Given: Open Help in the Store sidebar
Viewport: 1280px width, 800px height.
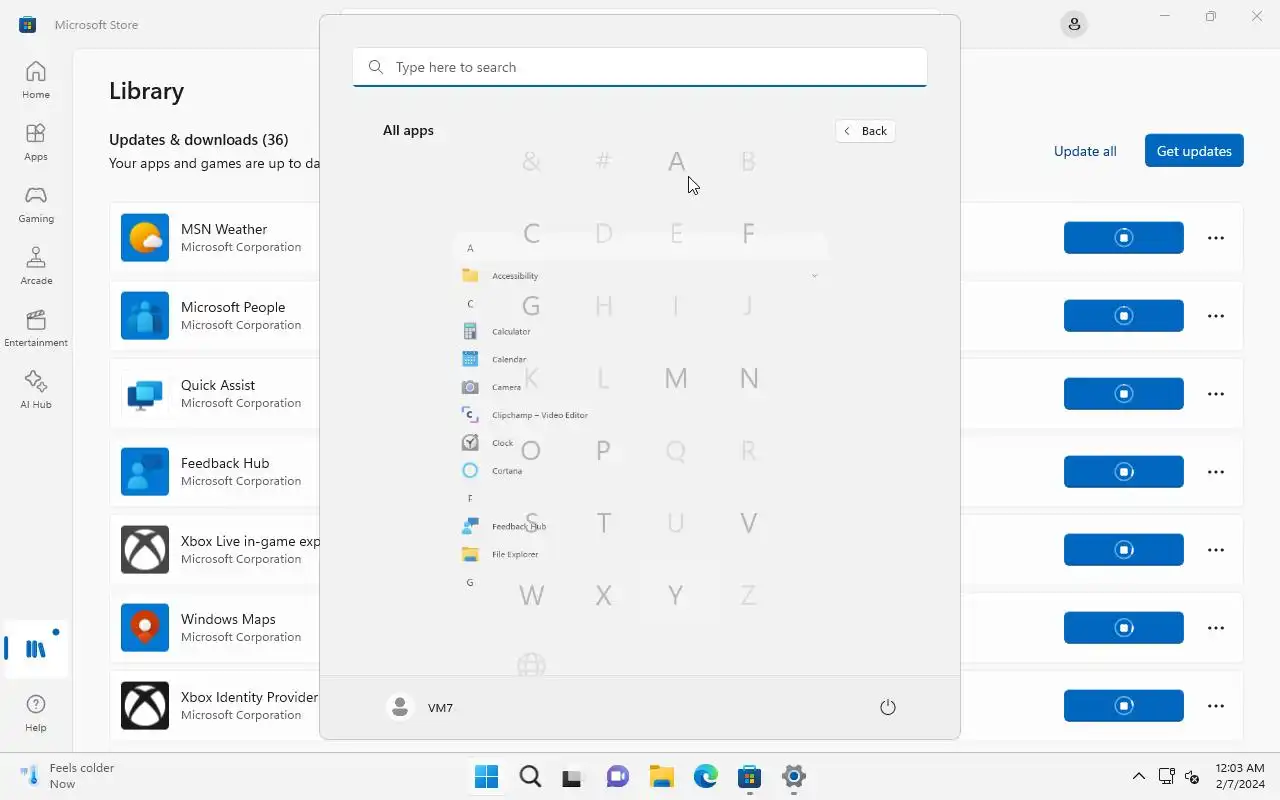Looking at the screenshot, I should pos(36,713).
